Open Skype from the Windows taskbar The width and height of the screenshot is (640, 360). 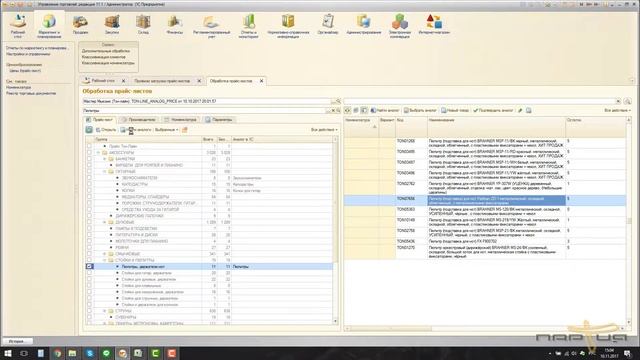pyautogui.click(x=90, y=353)
